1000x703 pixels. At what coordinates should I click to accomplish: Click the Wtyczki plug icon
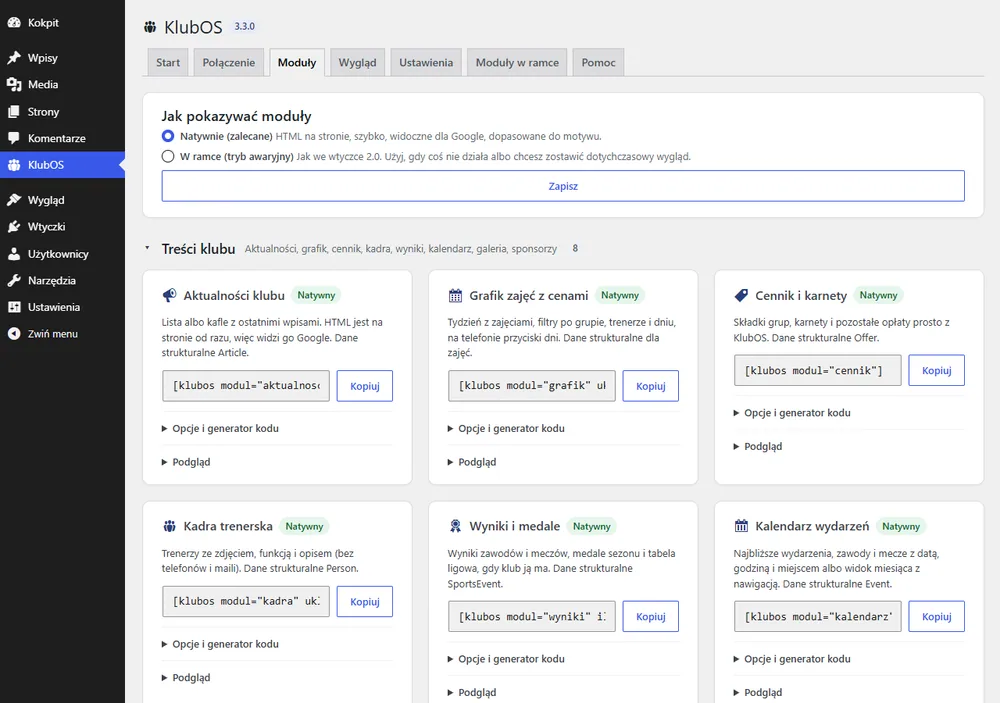[14, 227]
